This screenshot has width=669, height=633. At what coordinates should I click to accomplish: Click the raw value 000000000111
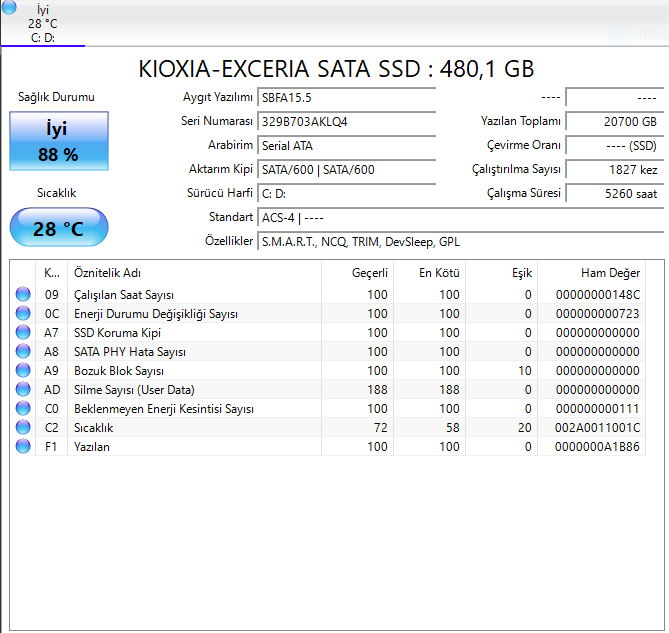[x=597, y=409]
